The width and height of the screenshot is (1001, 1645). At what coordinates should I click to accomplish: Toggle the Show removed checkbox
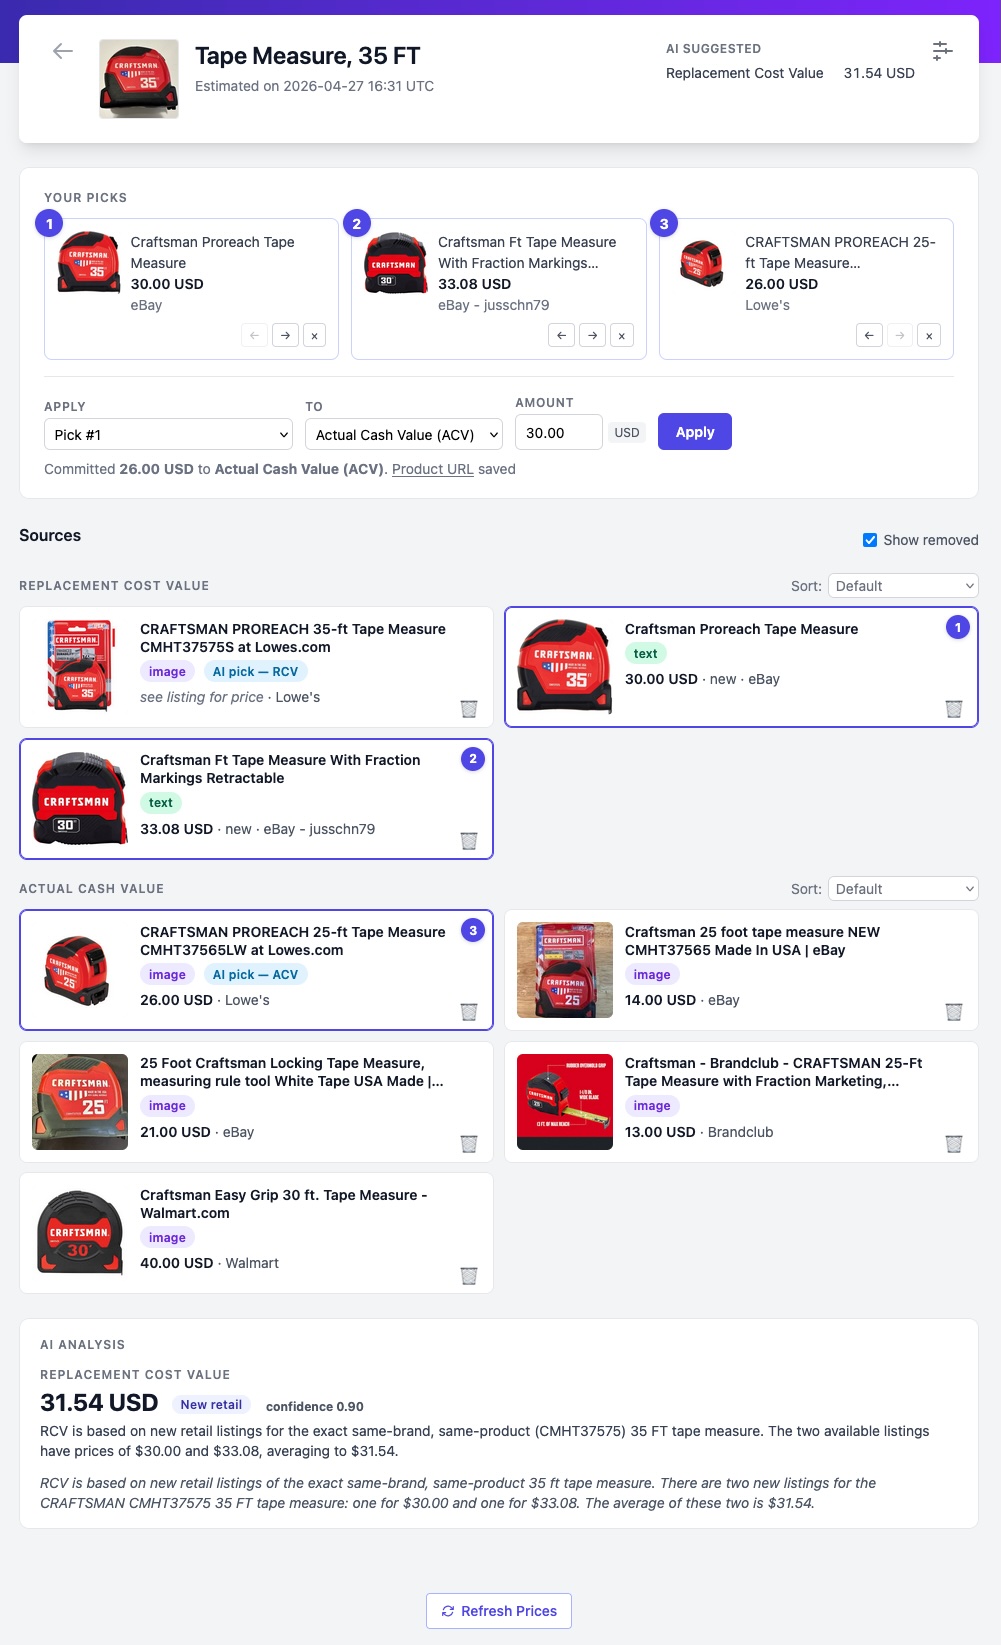point(870,540)
